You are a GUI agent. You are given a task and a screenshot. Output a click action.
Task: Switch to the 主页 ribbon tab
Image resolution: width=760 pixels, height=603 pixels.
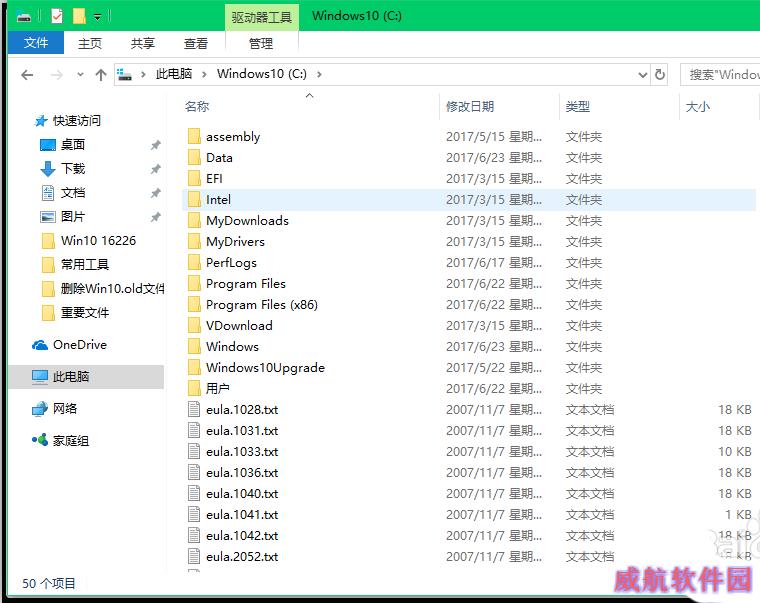point(90,44)
